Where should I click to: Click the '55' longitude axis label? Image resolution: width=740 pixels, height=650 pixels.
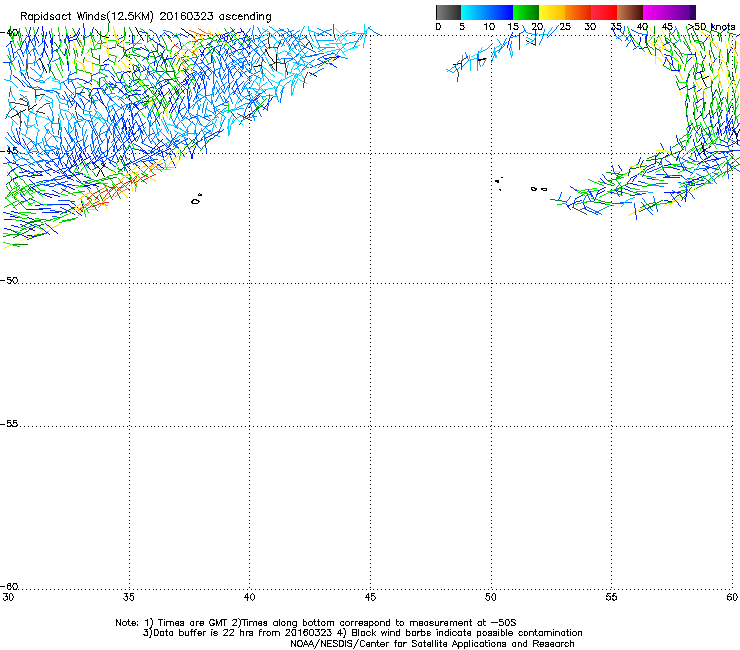point(611,597)
